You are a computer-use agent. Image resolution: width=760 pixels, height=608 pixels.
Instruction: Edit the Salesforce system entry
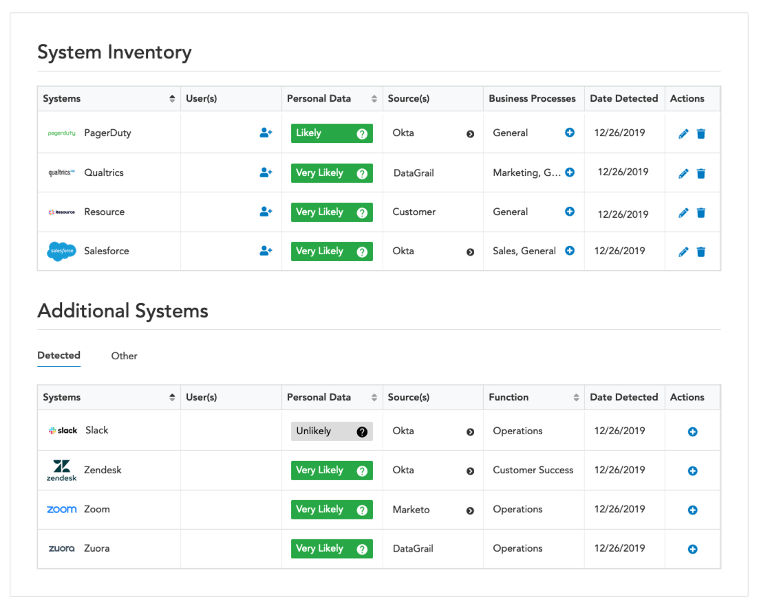(x=683, y=252)
